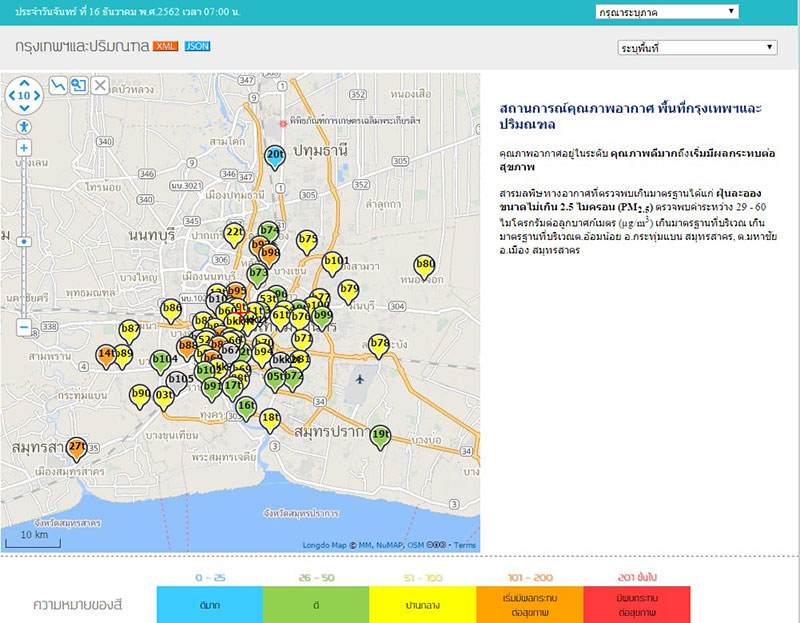Image resolution: width=800 pixels, height=623 pixels.
Task: Click the blue station marker 20t
Action: [275, 155]
